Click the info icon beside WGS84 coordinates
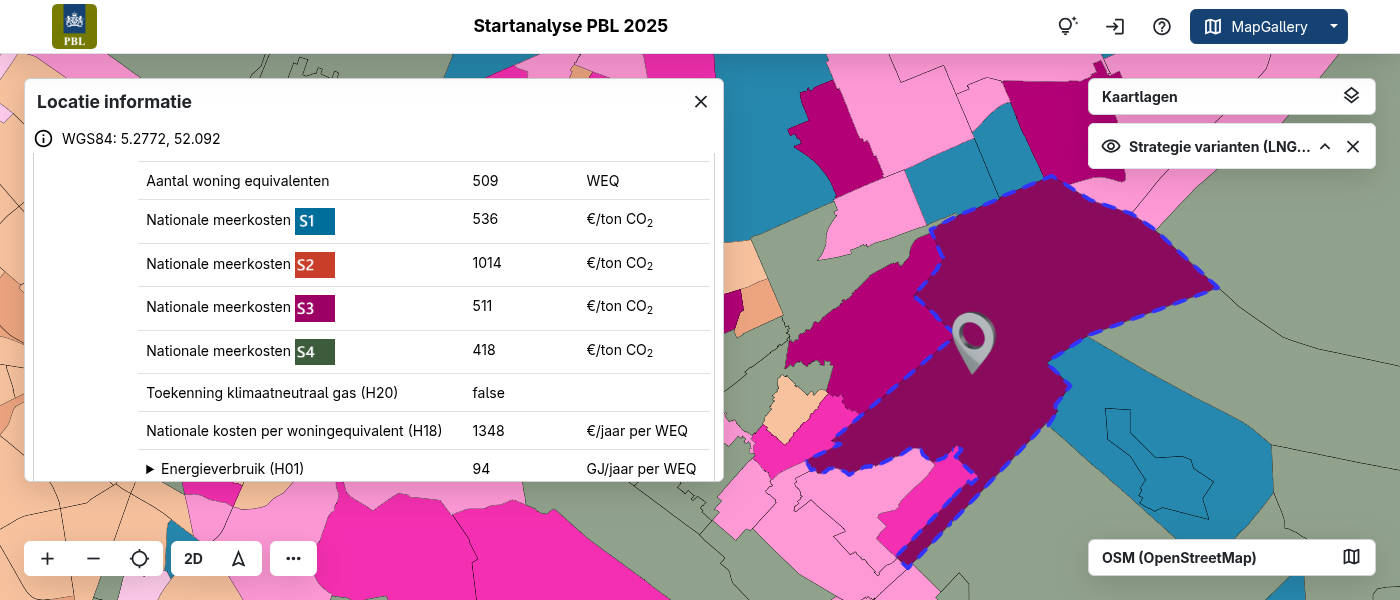Screen dimensions: 1400x600 44,139
